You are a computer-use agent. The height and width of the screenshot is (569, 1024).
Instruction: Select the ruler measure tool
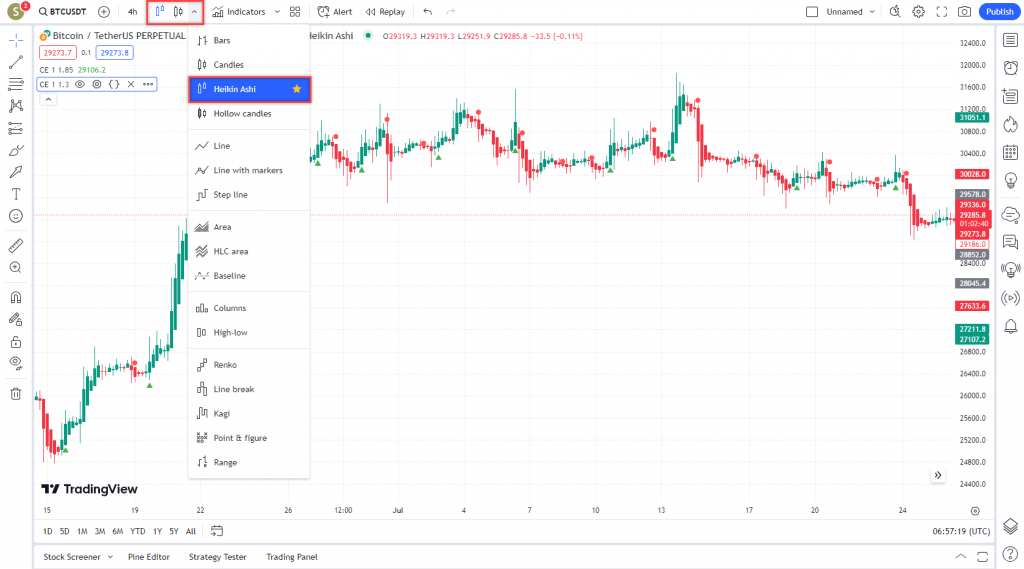pos(16,246)
